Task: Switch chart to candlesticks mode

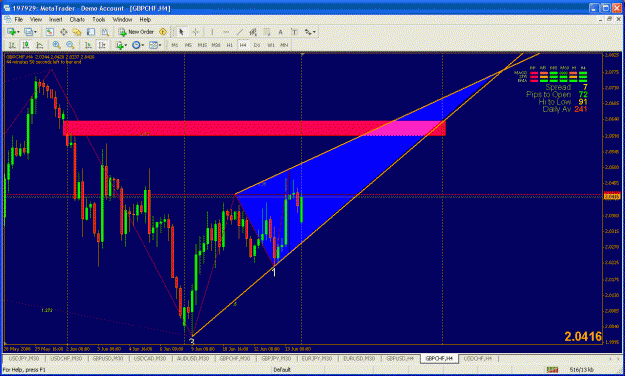Action: [x=26, y=45]
